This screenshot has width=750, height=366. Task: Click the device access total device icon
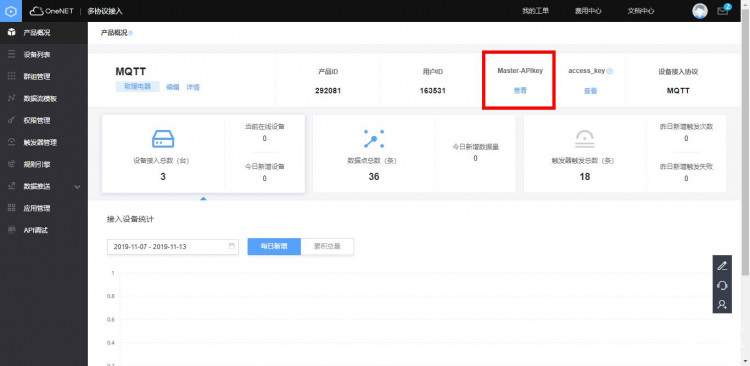tap(163, 139)
